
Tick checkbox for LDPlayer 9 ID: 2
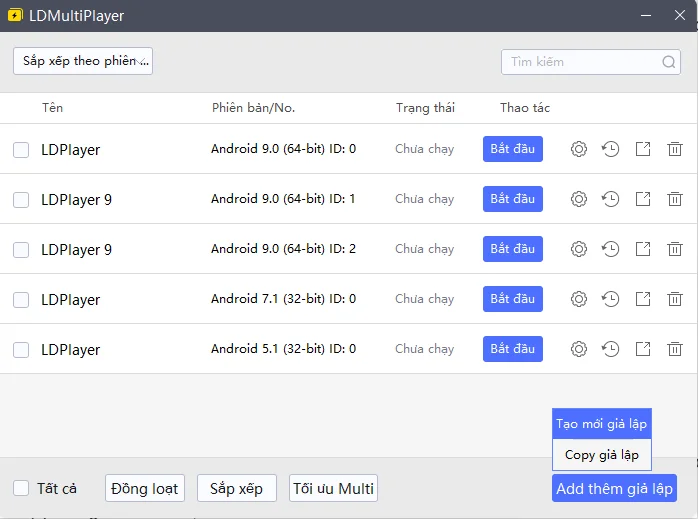(x=21, y=250)
